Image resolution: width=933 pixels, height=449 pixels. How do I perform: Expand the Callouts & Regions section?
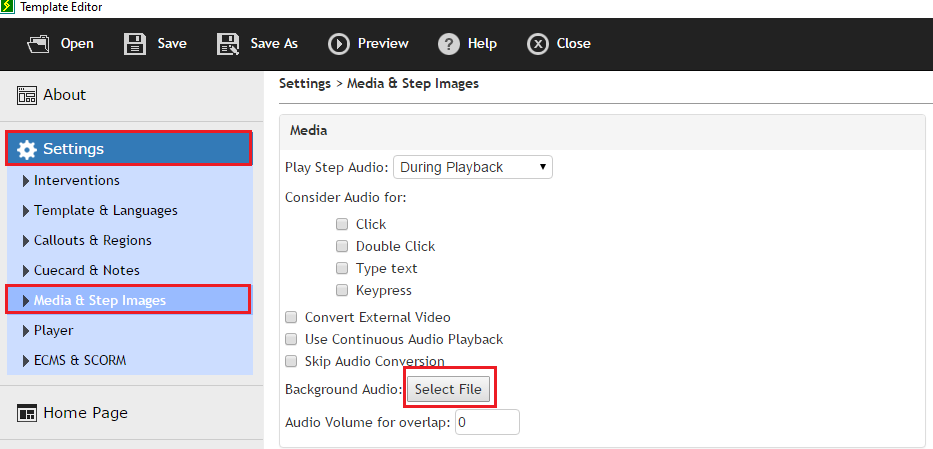click(26, 241)
